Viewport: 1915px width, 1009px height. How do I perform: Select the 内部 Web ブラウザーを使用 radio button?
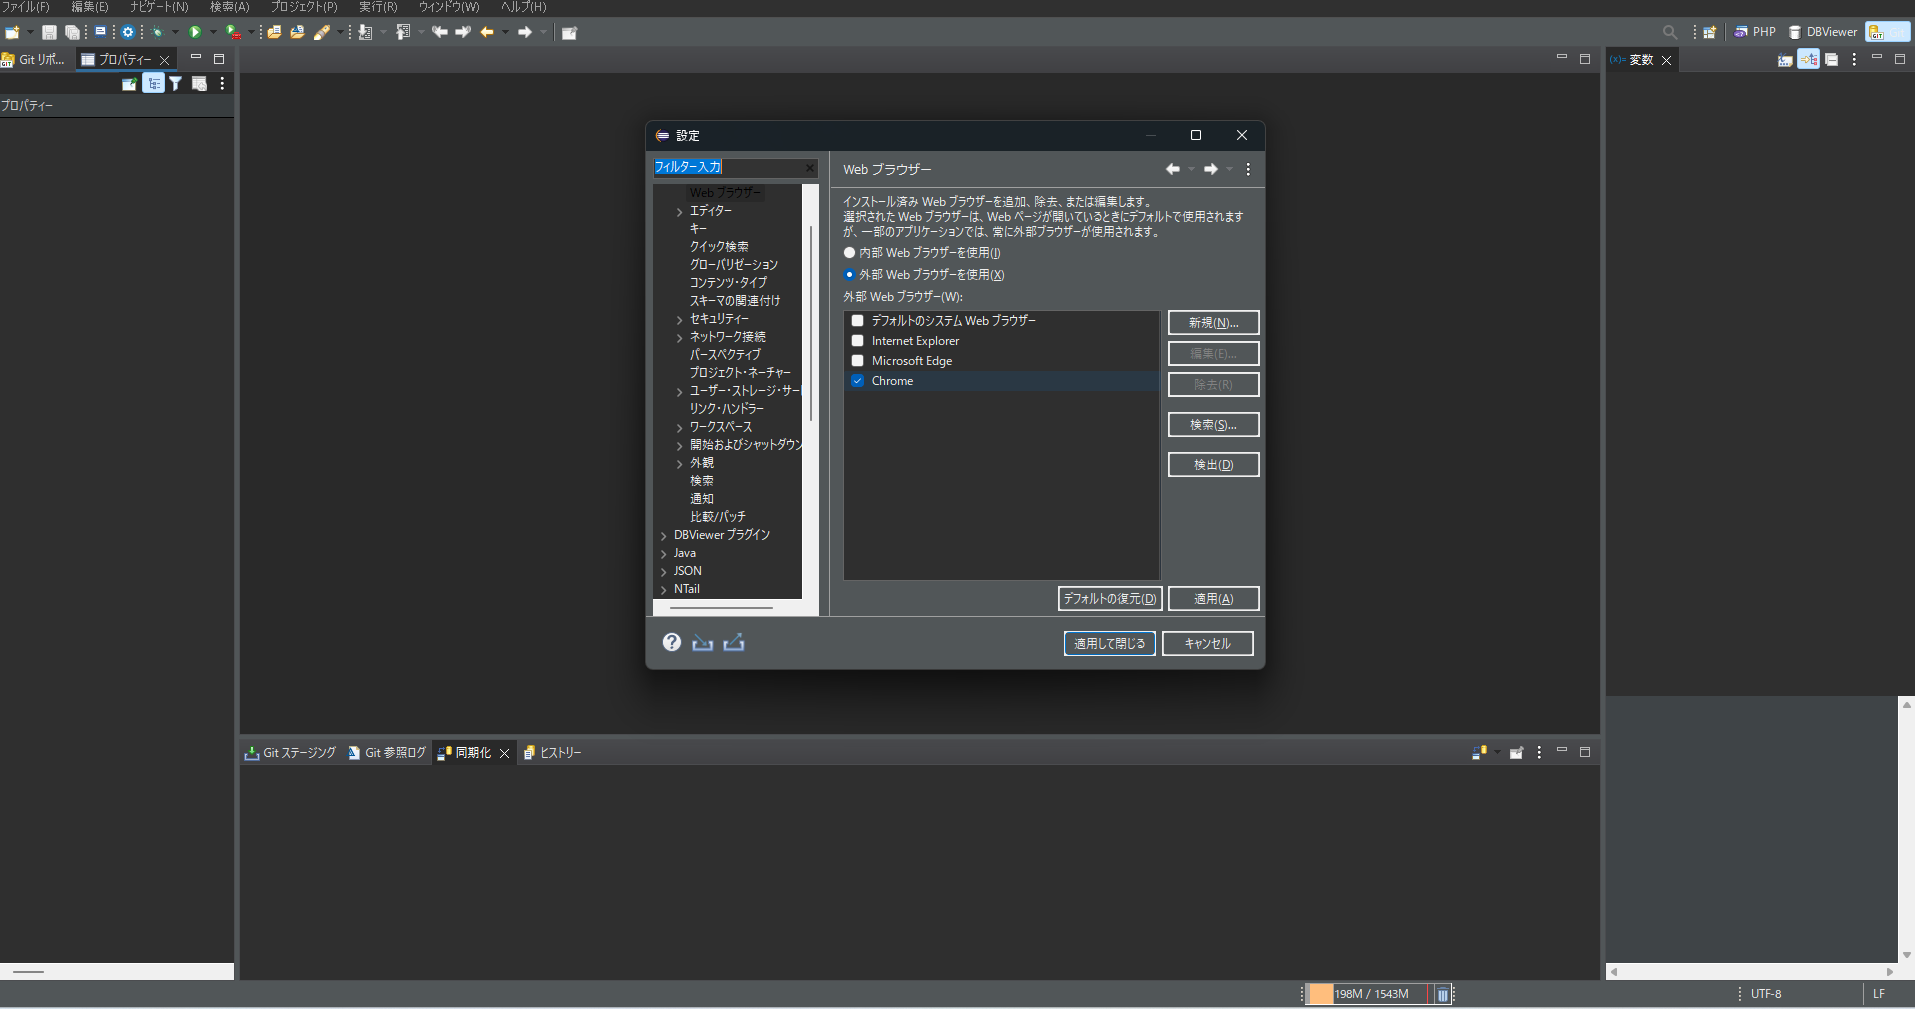(x=847, y=253)
